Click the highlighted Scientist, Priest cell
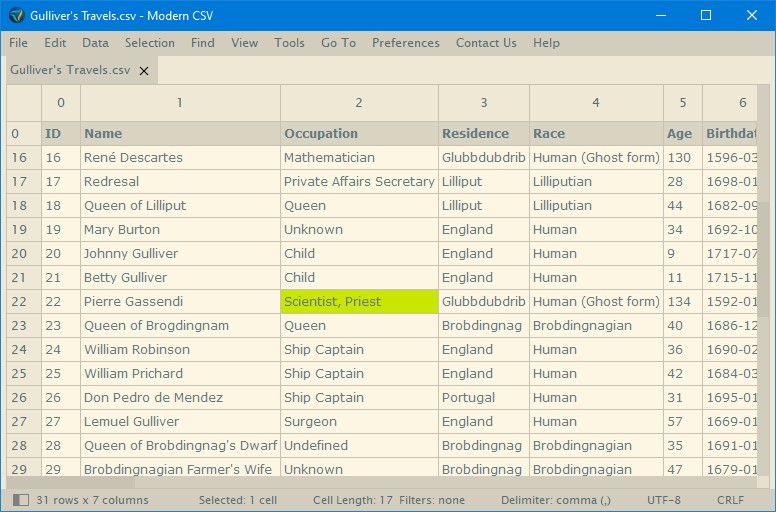Image resolution: width=776 pixels, height=512 pixels. 359,302
